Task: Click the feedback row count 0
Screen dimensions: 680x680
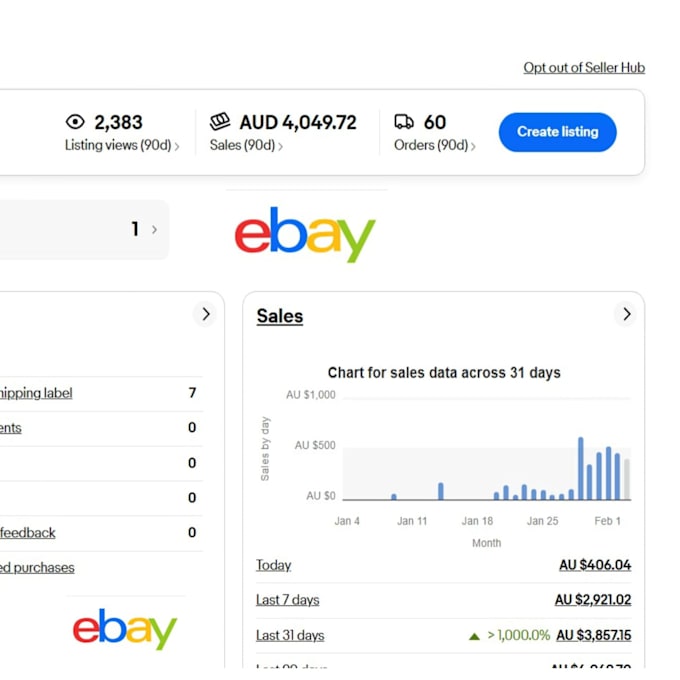Action: pyautogui.click(x=192, y=533)
